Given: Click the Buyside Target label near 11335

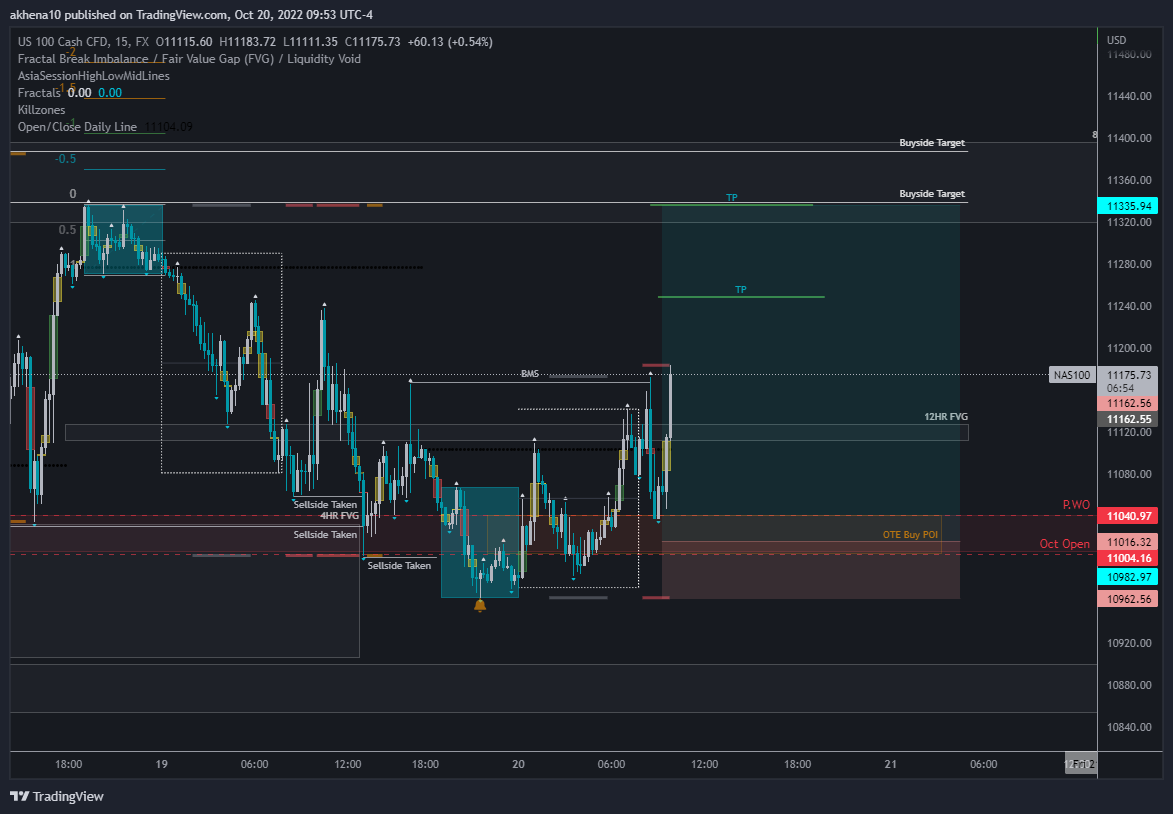Looking at the screenshot, I should coord(931,193).
